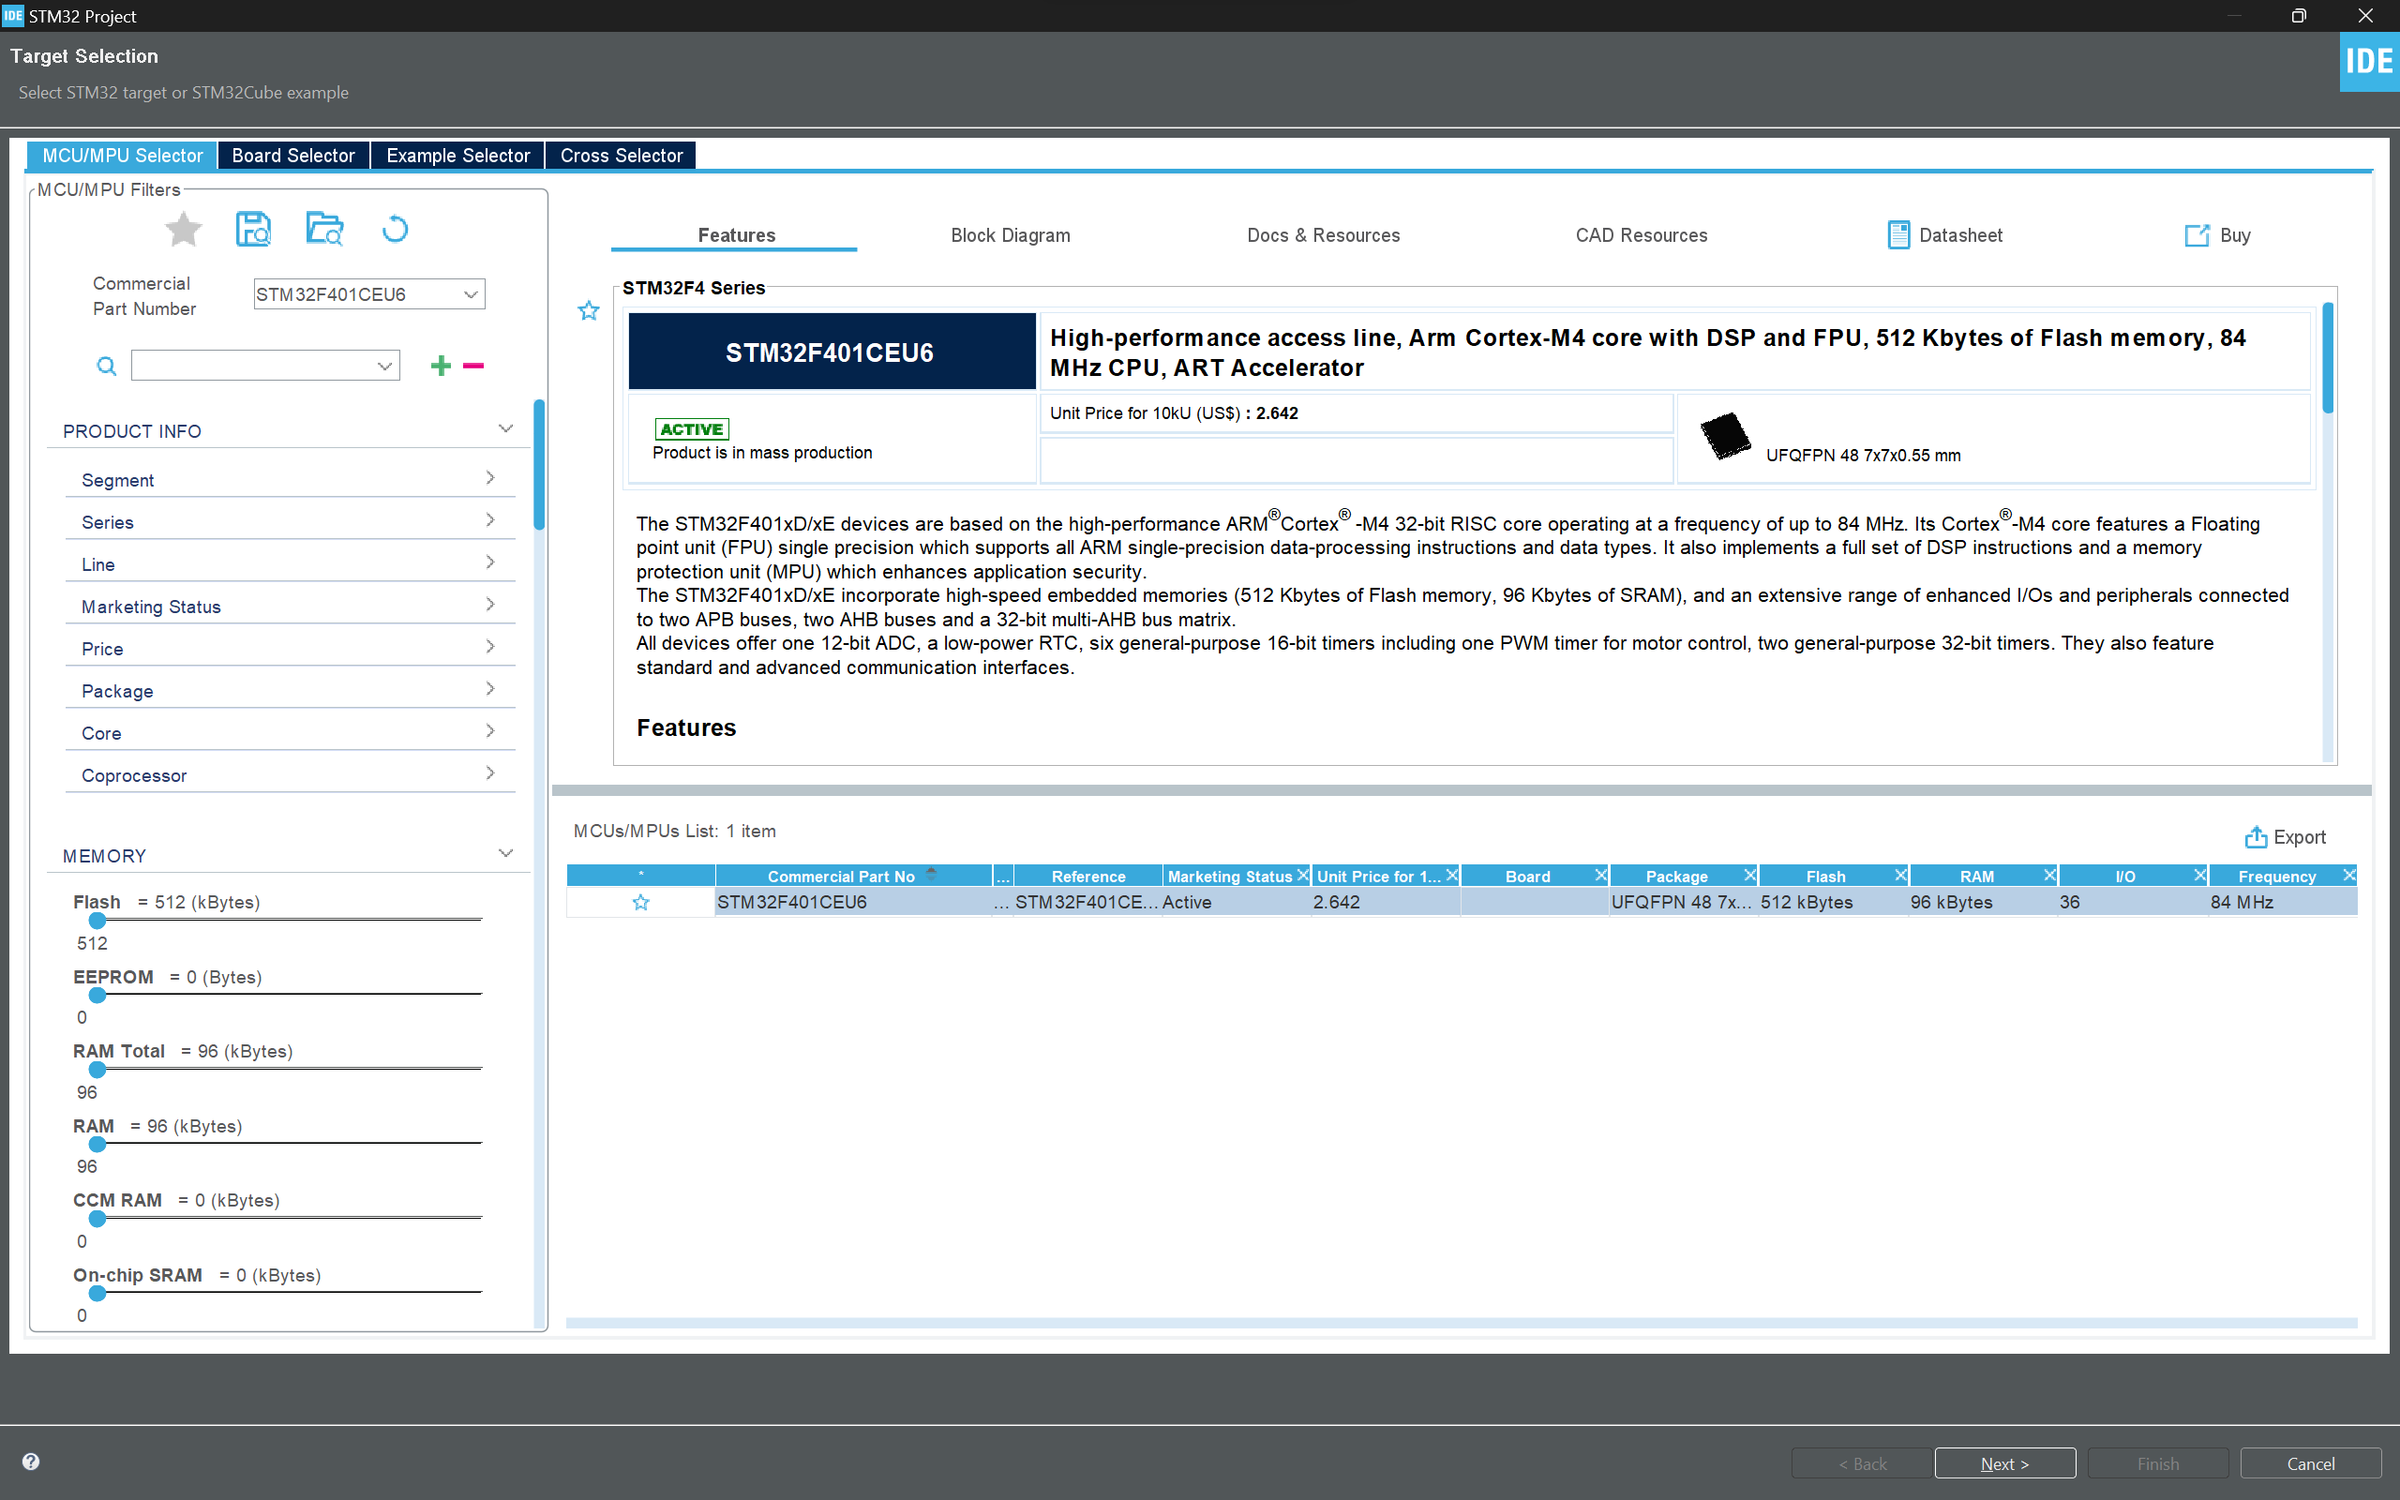Click the green plus add-filter icon
2400x1500 pixels.
pos(440,366)
